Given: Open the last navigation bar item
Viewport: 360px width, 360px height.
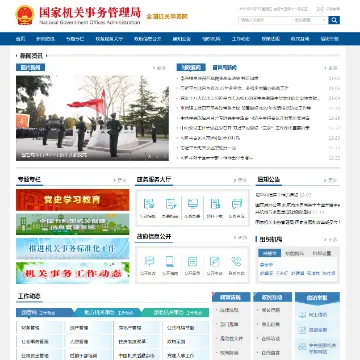Looking at the screenshot, I should (x=330, y=39).
